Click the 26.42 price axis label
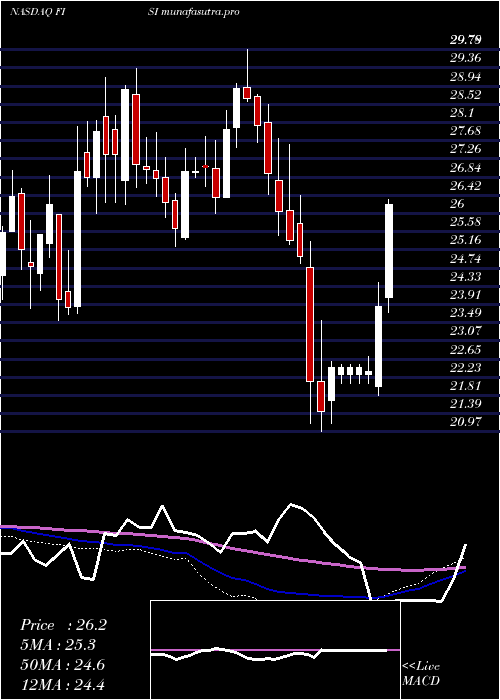This screenshot has height=700, width=500. (x=466, y=186)
